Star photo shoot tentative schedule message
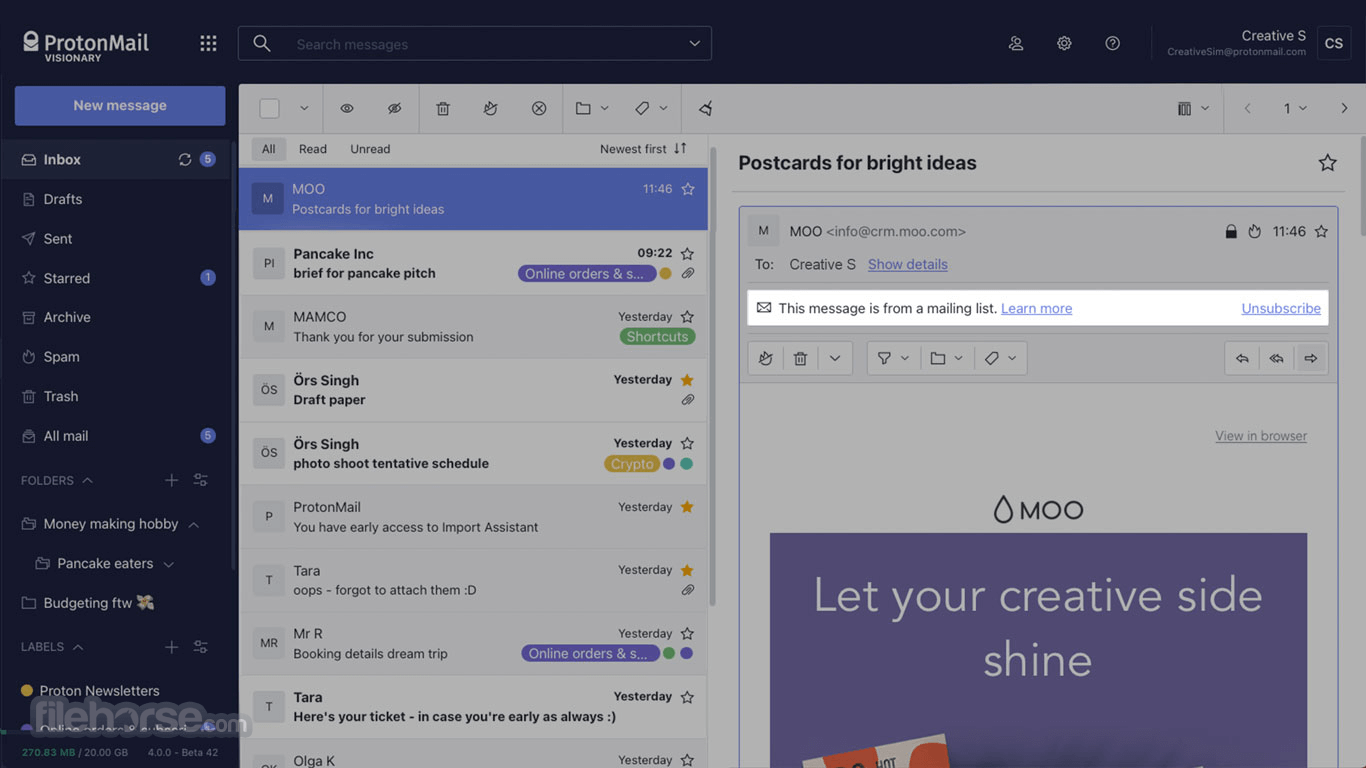Image resolution: width=1366 pixels, height=768 pixels. tap(687, 443)
